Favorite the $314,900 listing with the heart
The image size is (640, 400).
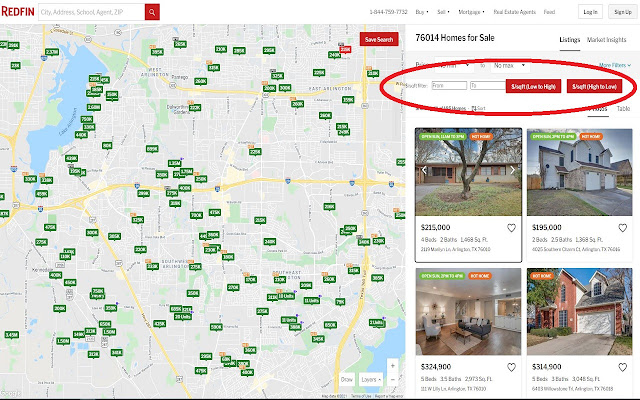pos(622,367)
